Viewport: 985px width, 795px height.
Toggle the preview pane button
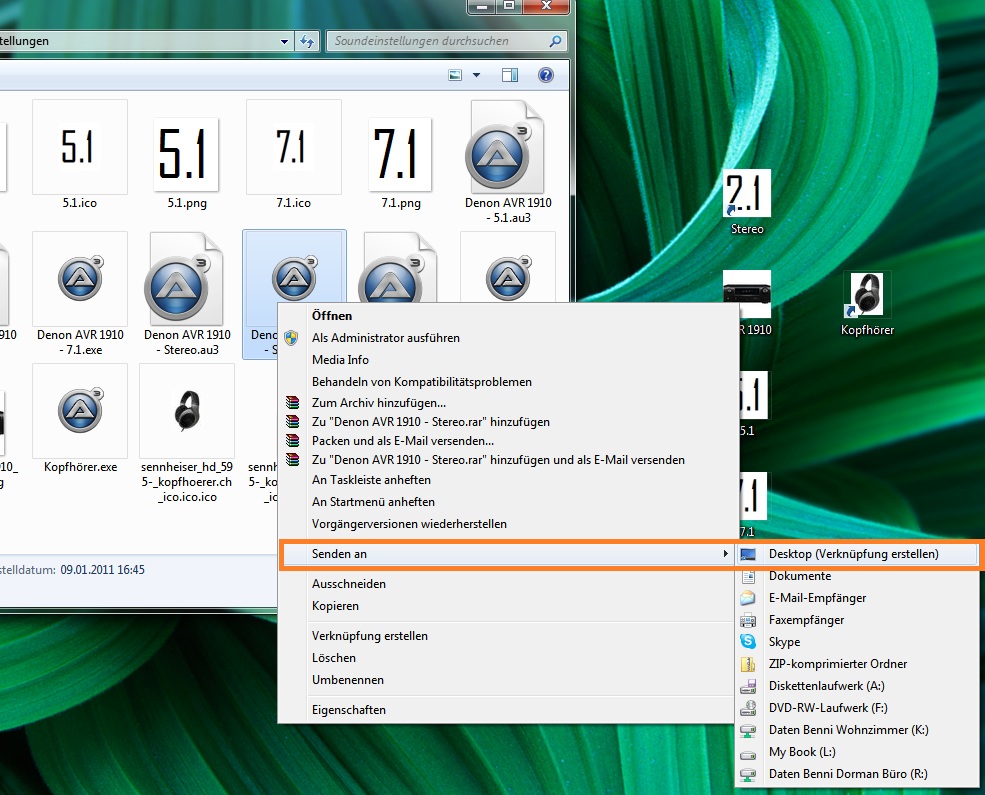[510, 75]
